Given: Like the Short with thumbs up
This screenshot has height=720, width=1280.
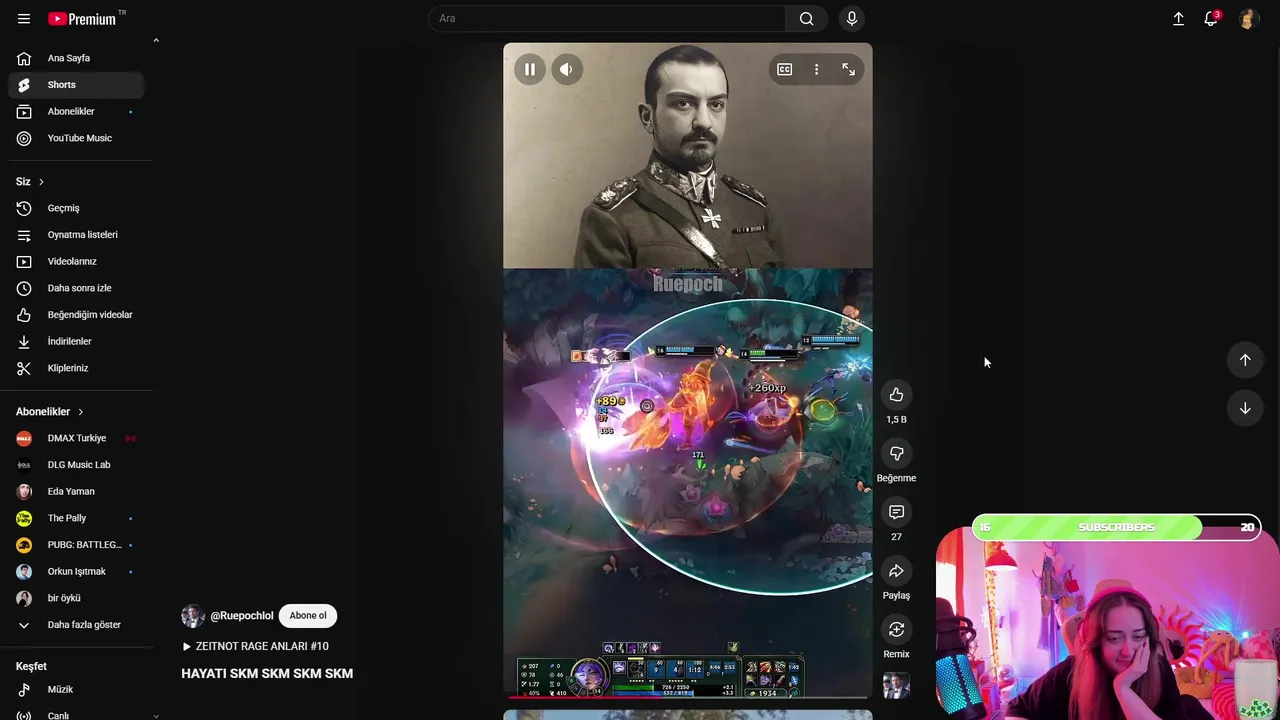Looking at the screenshot, I should point(896,395).
